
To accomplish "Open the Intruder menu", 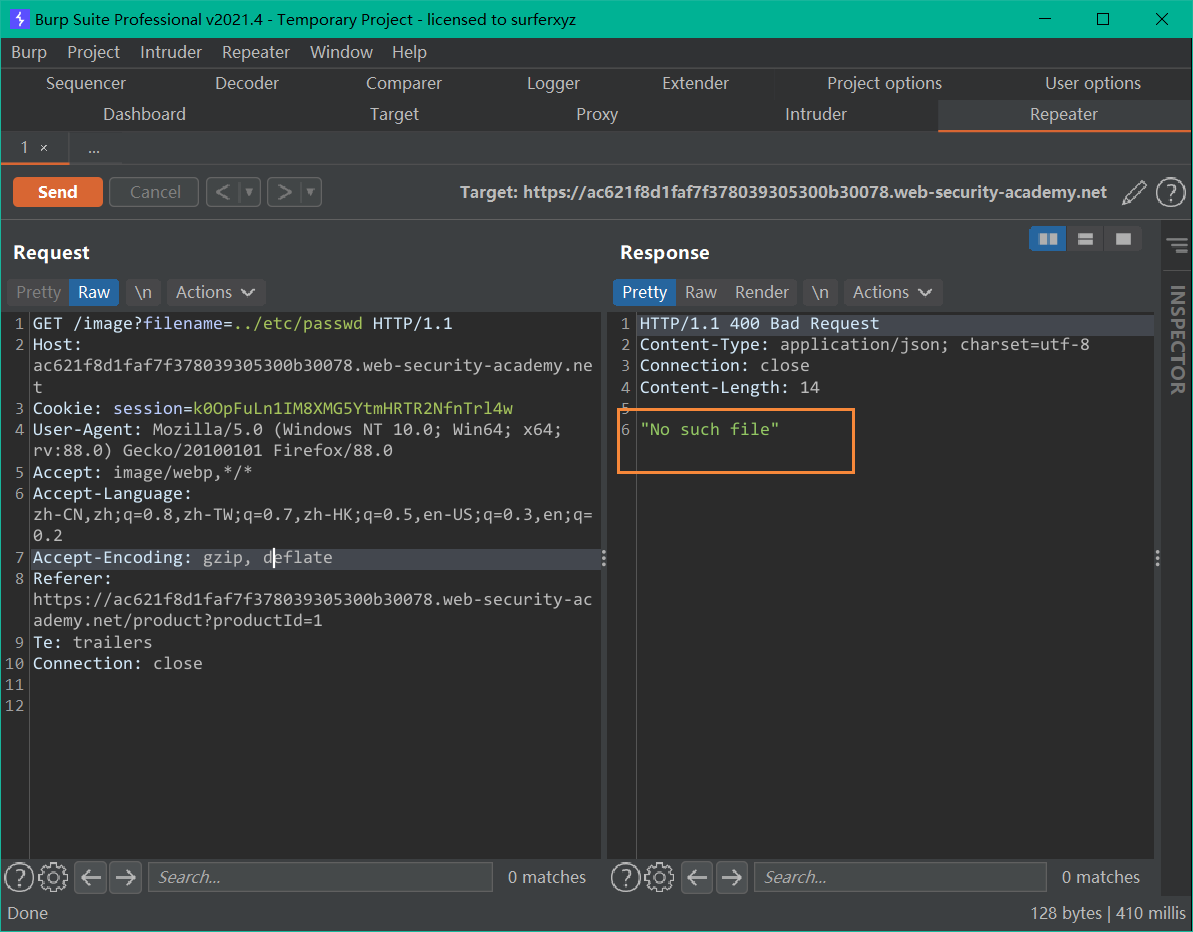I will 171,52.
